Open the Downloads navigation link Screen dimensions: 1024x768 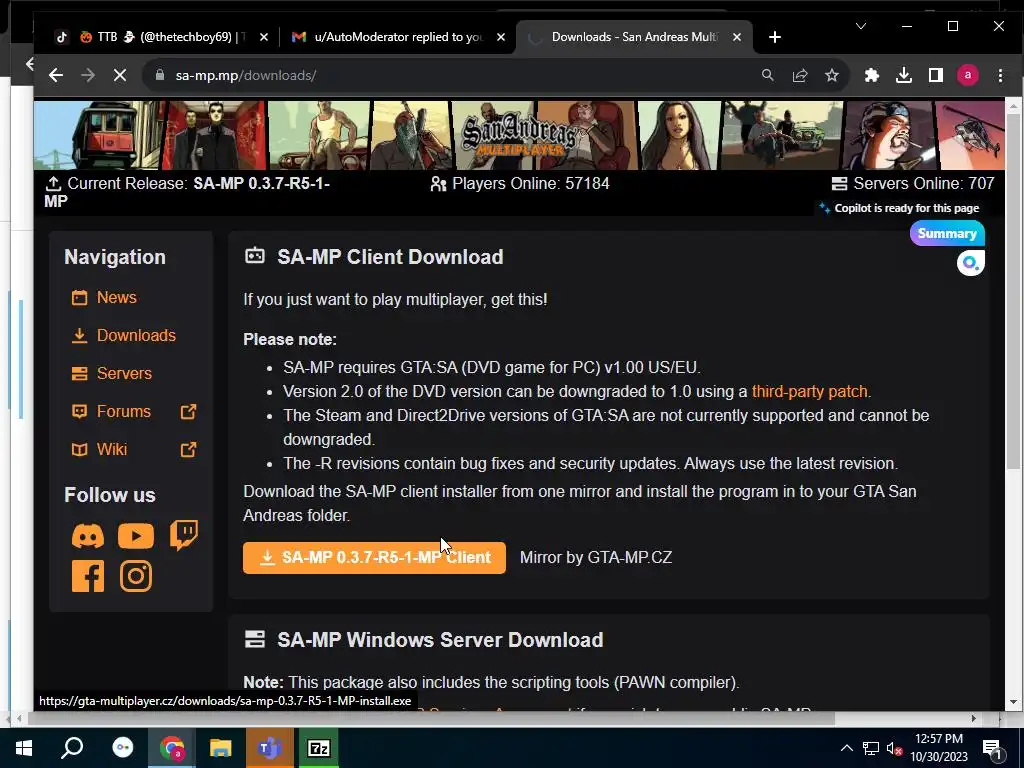(x=136, y=336)
